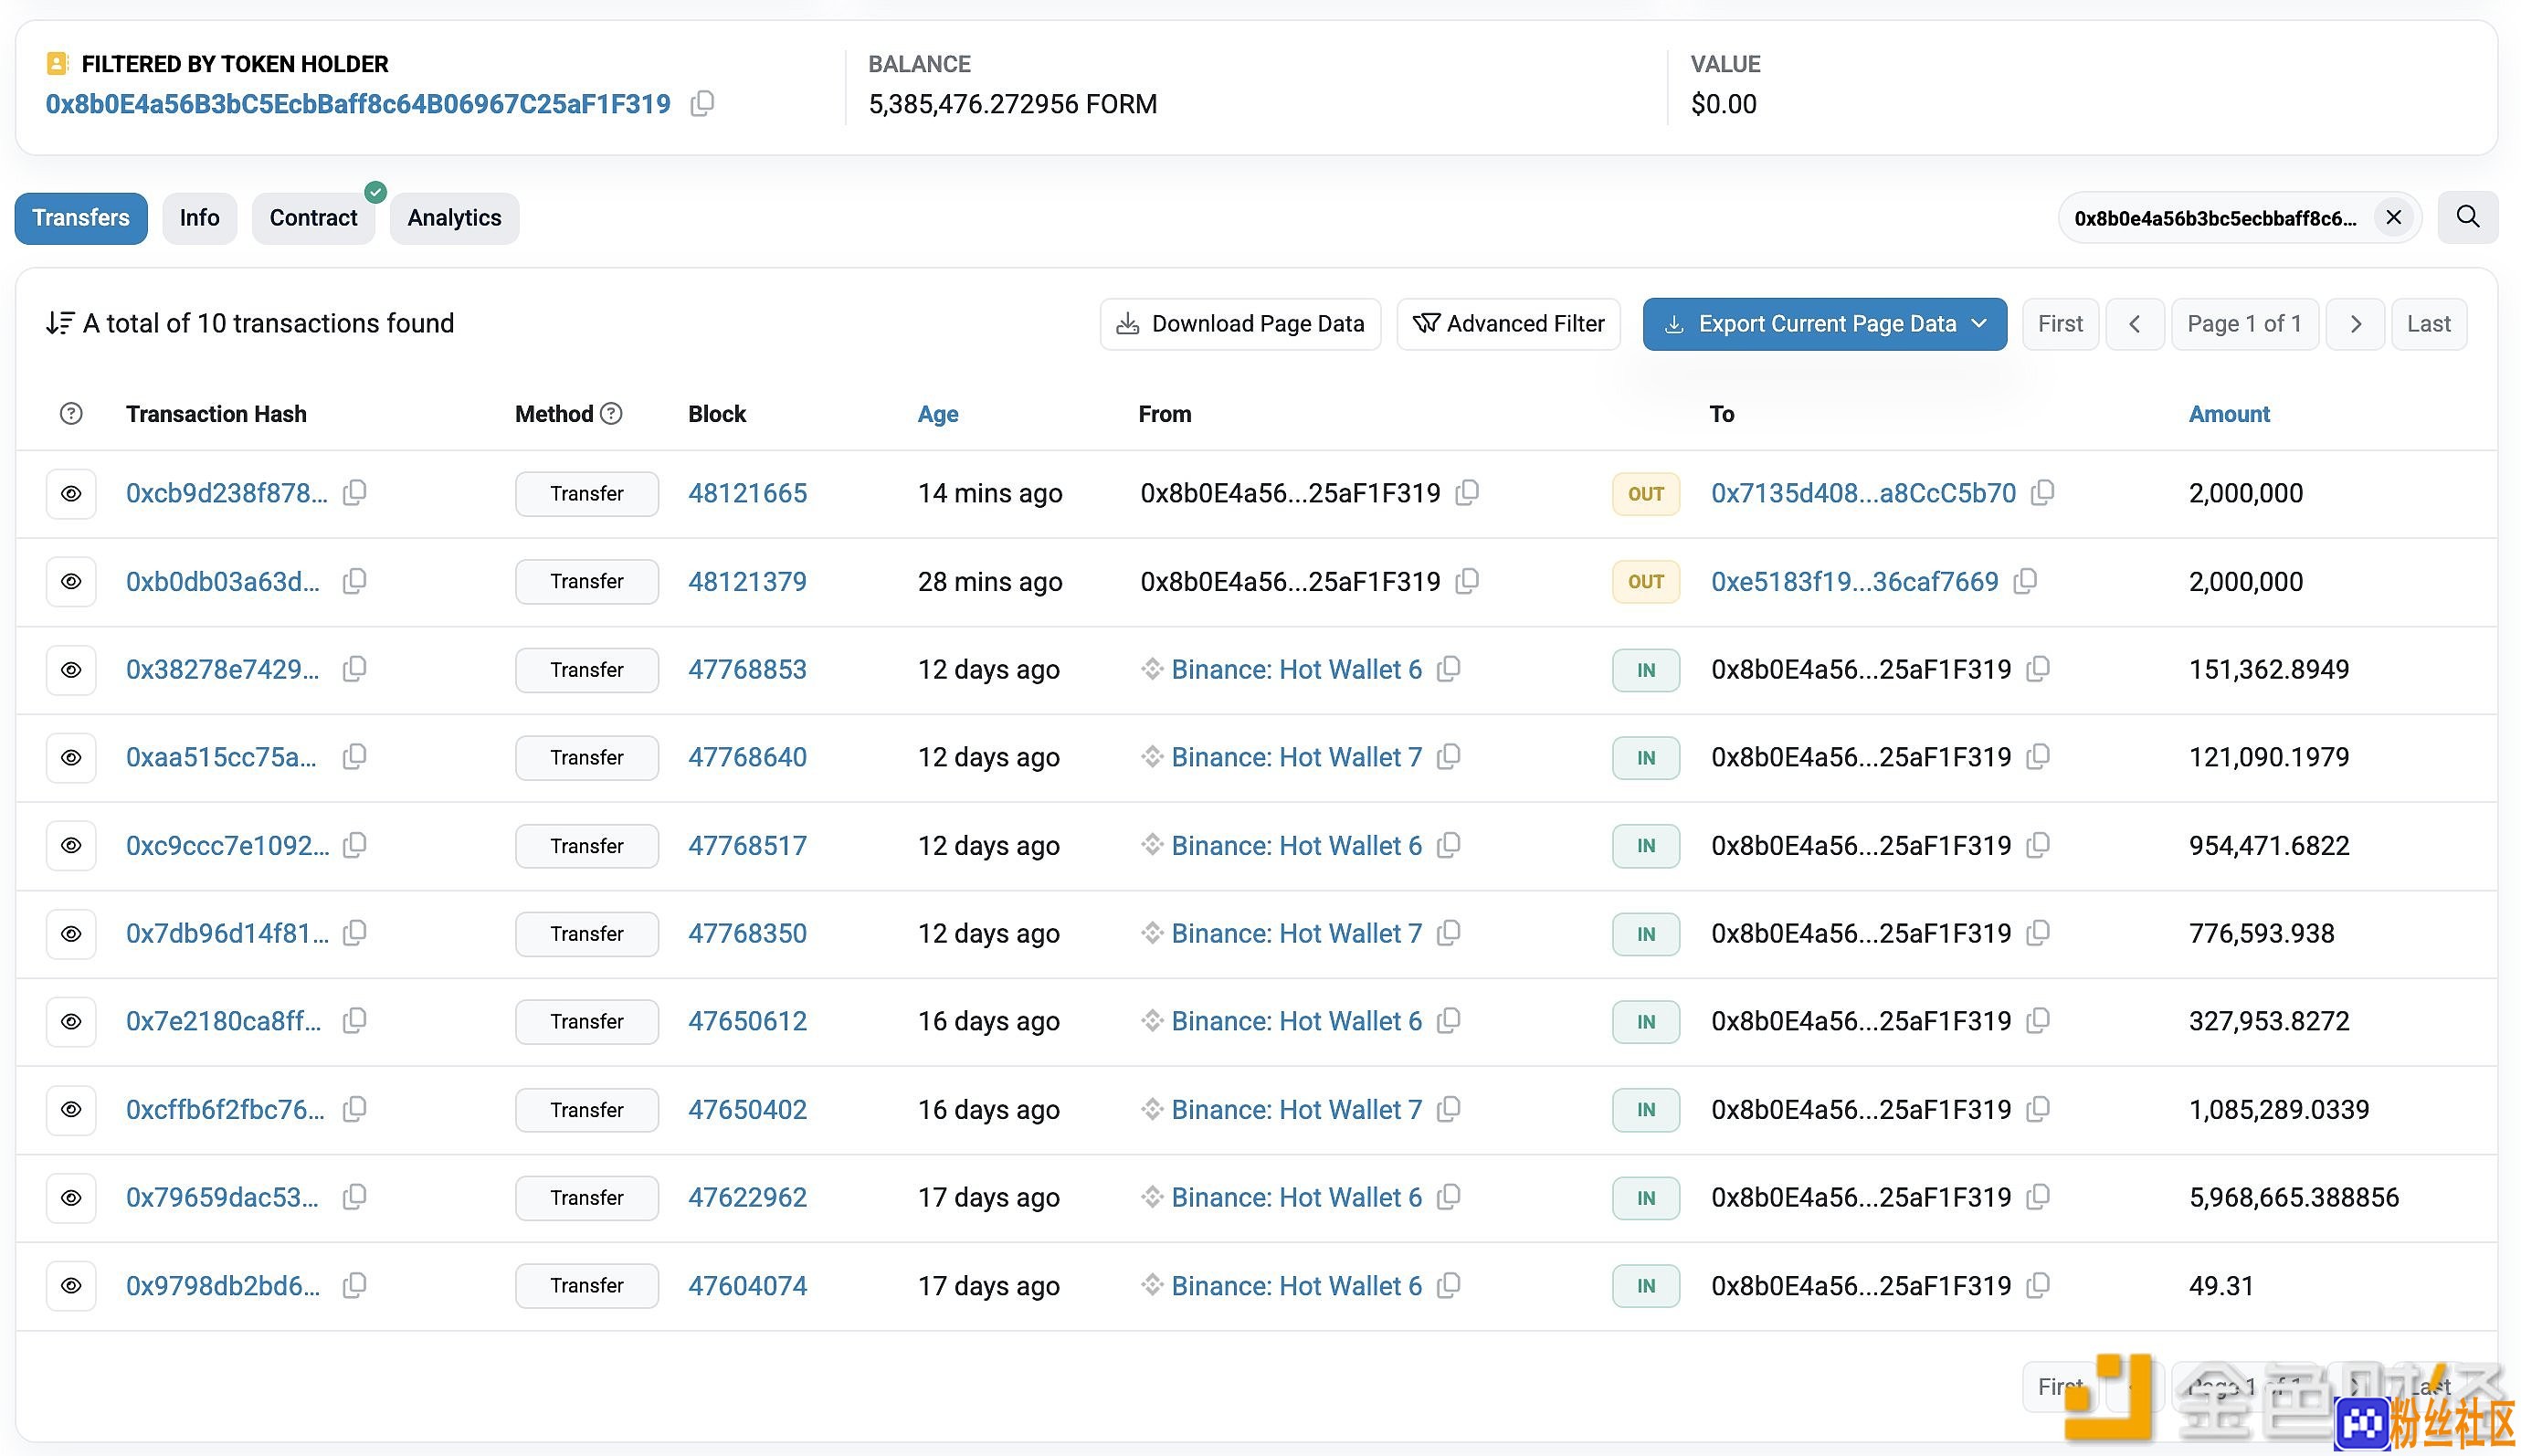Clear the address filter with the X
The image size is (2521, 1456).
click(x=2393, y=217)
